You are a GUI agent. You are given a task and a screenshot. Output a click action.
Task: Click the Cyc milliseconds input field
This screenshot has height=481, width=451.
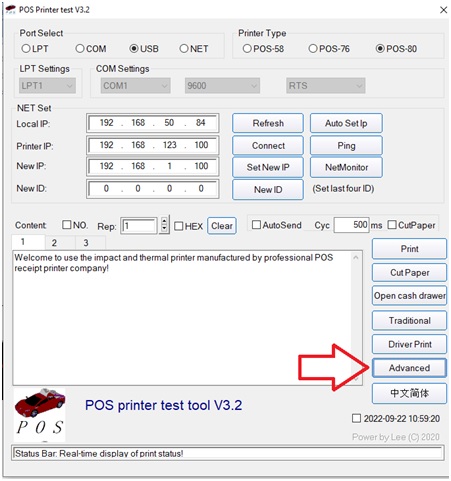pos(351,225)
